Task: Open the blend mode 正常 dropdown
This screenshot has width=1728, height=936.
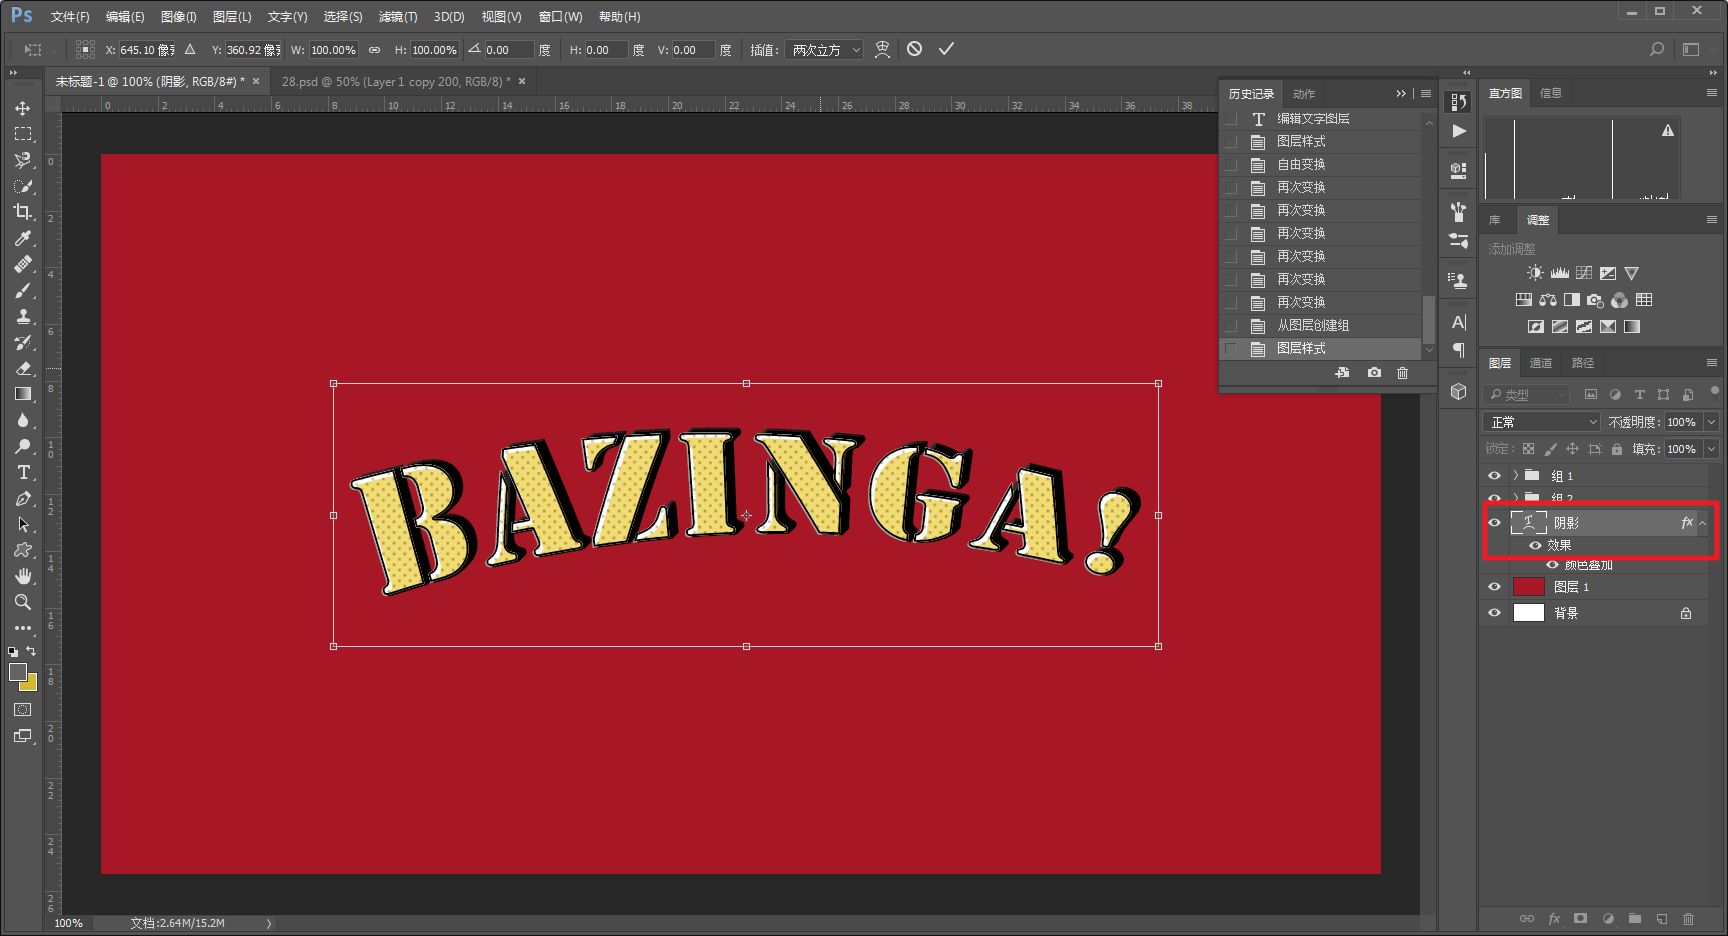Action: (1543, 422)
